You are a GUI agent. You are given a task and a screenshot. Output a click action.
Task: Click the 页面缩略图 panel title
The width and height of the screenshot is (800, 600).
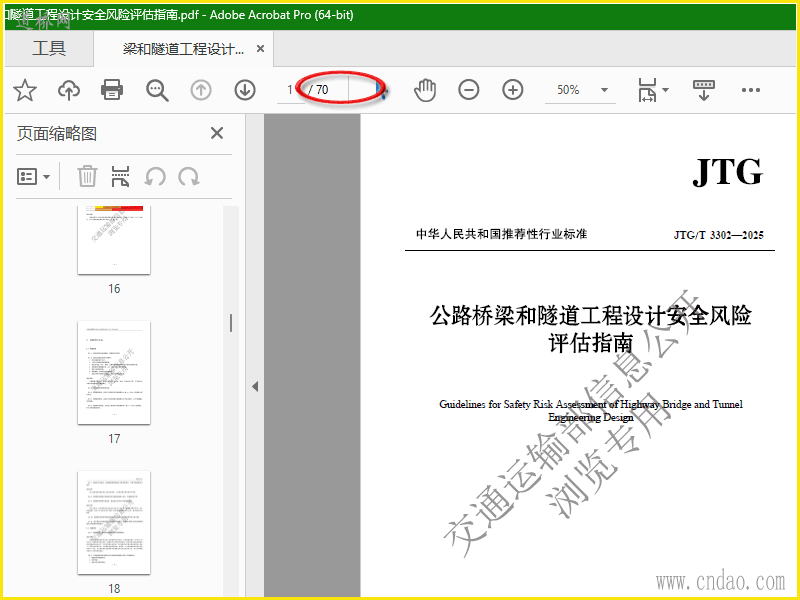point(57,134)
